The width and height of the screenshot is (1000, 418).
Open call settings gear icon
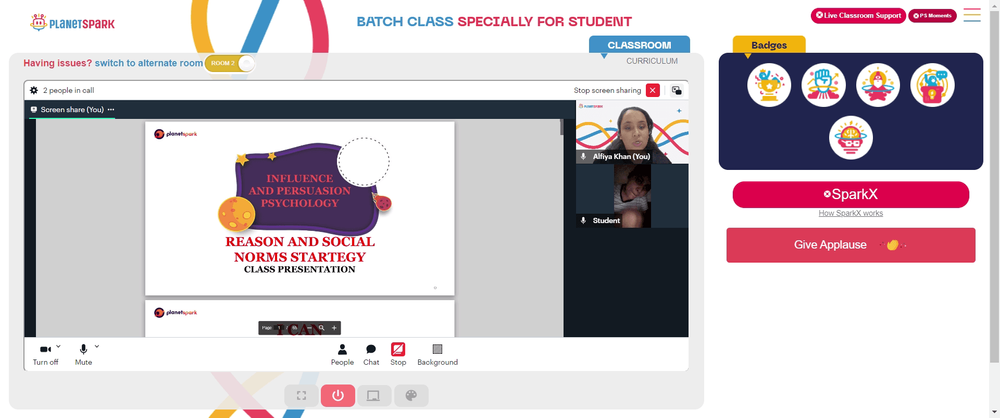34,91
